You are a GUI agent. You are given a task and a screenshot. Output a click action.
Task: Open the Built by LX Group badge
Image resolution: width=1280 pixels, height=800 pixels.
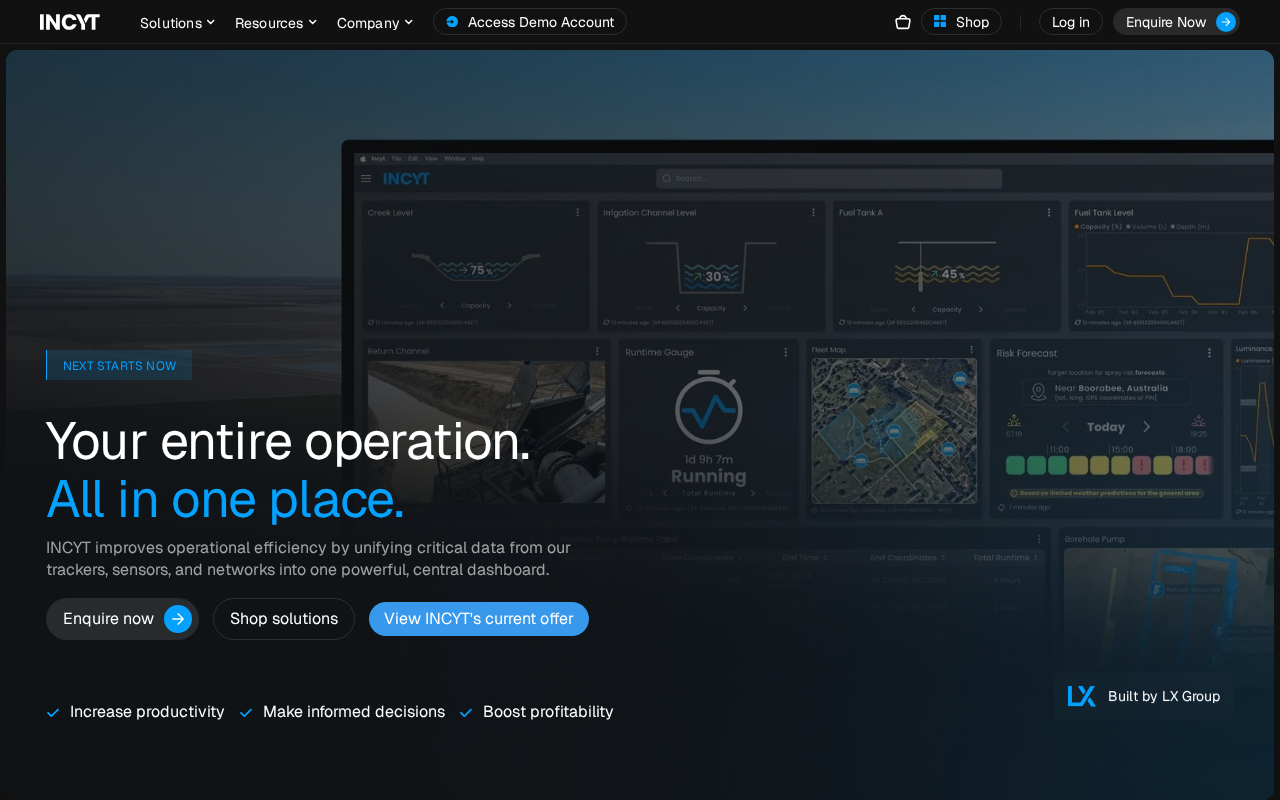pos(1144,696)
